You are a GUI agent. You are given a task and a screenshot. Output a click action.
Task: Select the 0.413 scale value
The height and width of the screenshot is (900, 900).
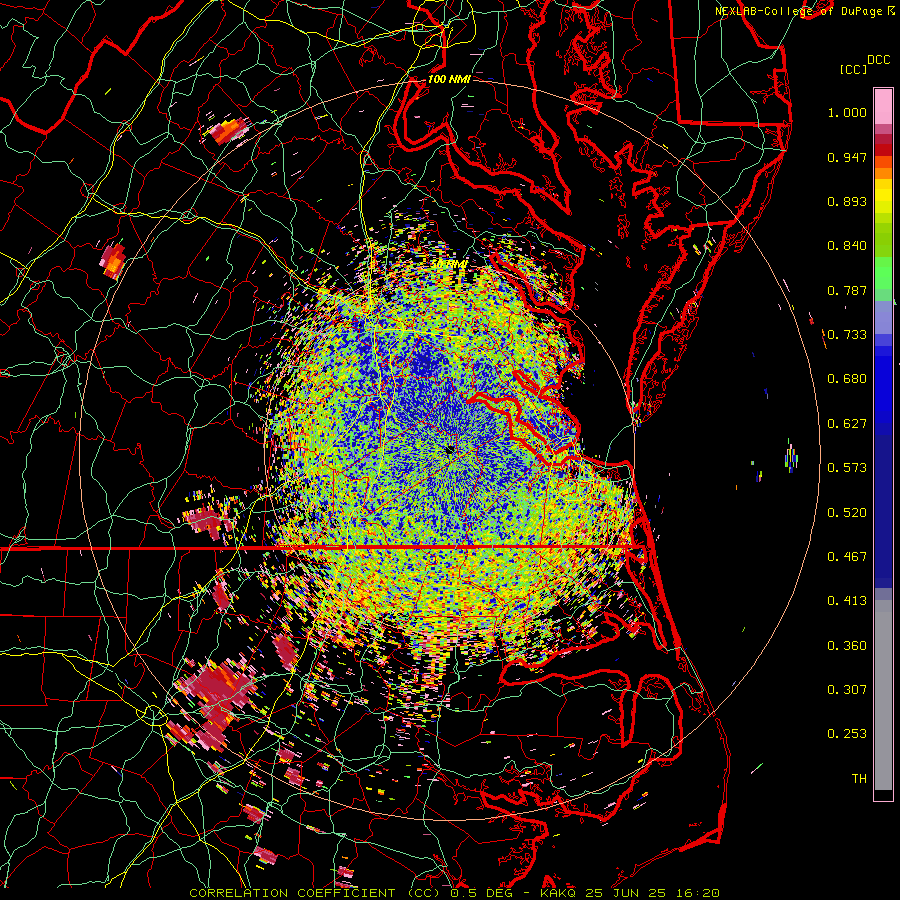(847, 601)
